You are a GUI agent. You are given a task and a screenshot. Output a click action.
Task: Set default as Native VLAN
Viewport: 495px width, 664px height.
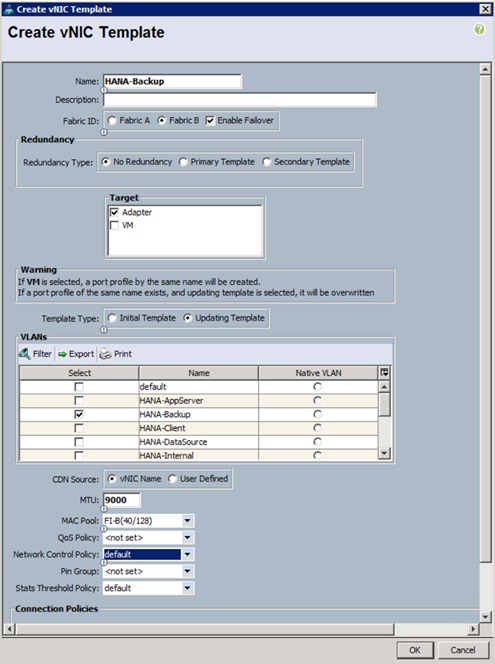[317, 386]
